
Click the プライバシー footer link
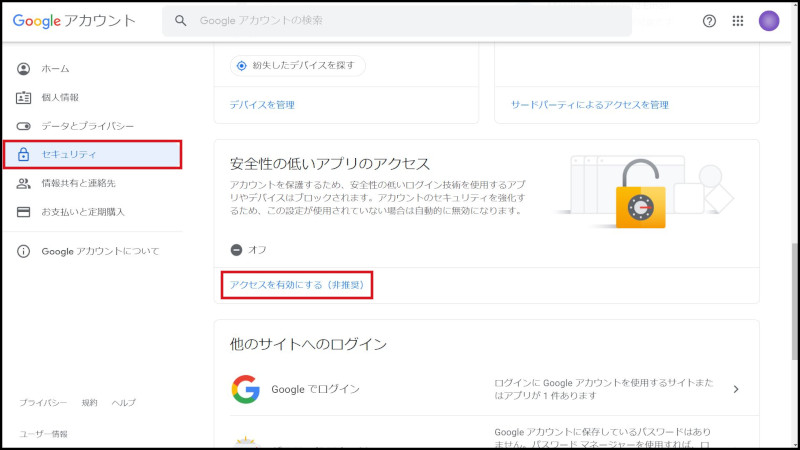pyautogui.click(x=43, y=402)
